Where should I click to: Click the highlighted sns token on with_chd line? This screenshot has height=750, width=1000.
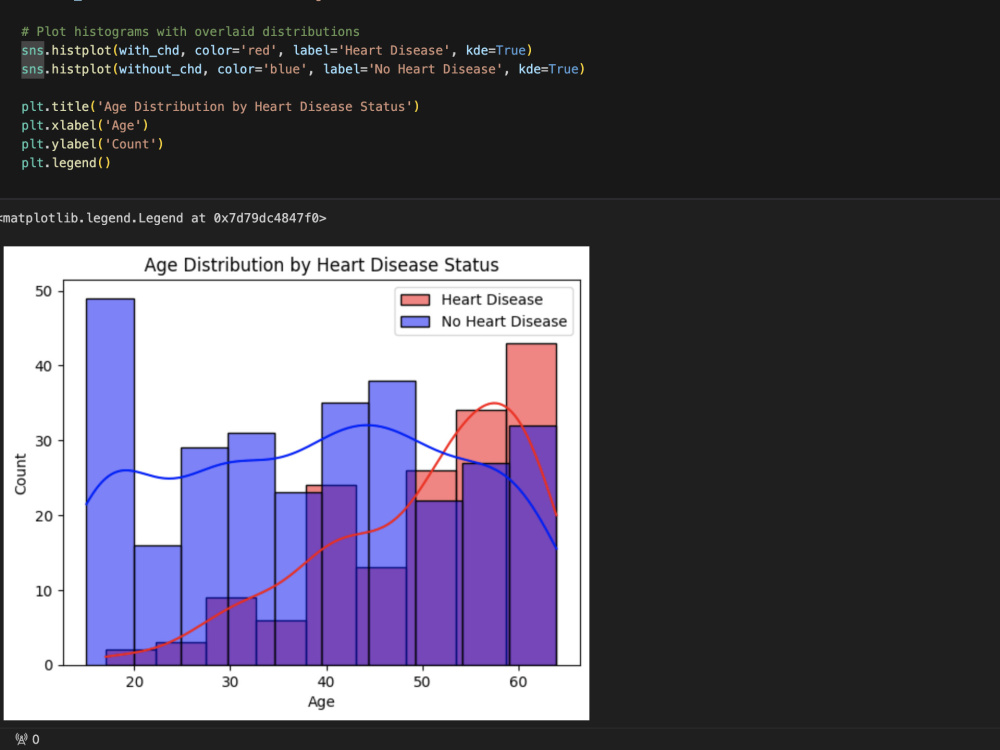[33, 50]
